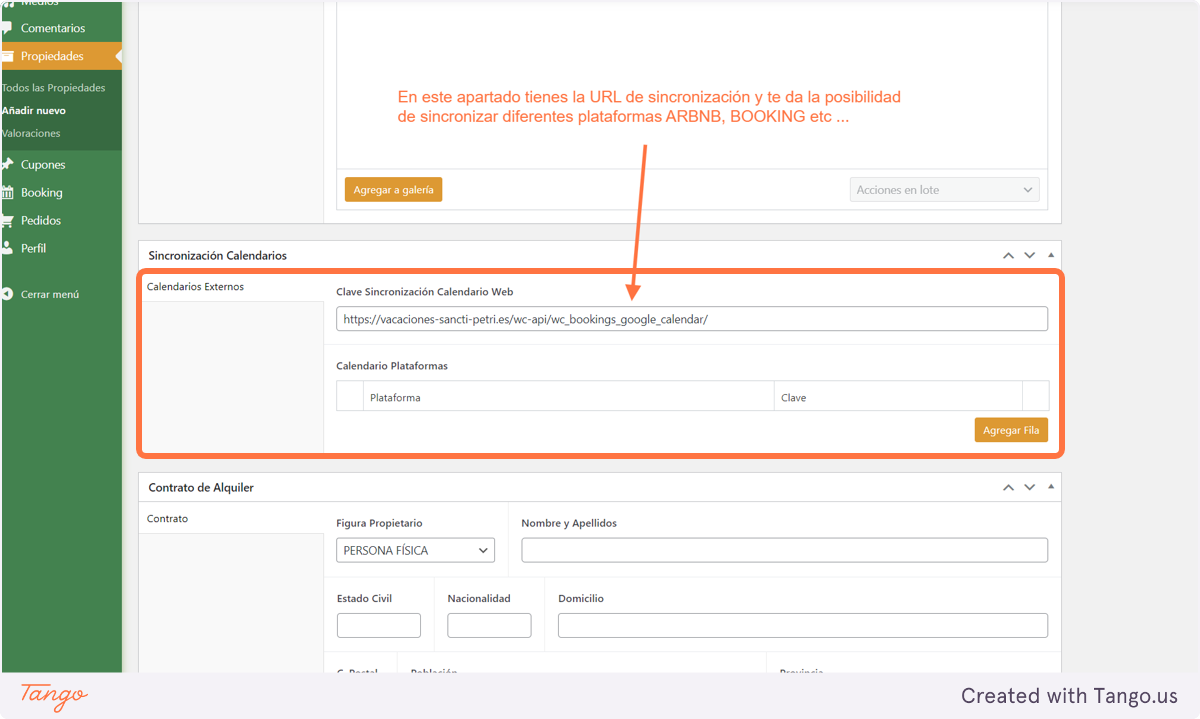Image resolution: width=1200 pixels, height=719 pixels.
Task: Open the Booking menu item
Action: coord(42,193)
